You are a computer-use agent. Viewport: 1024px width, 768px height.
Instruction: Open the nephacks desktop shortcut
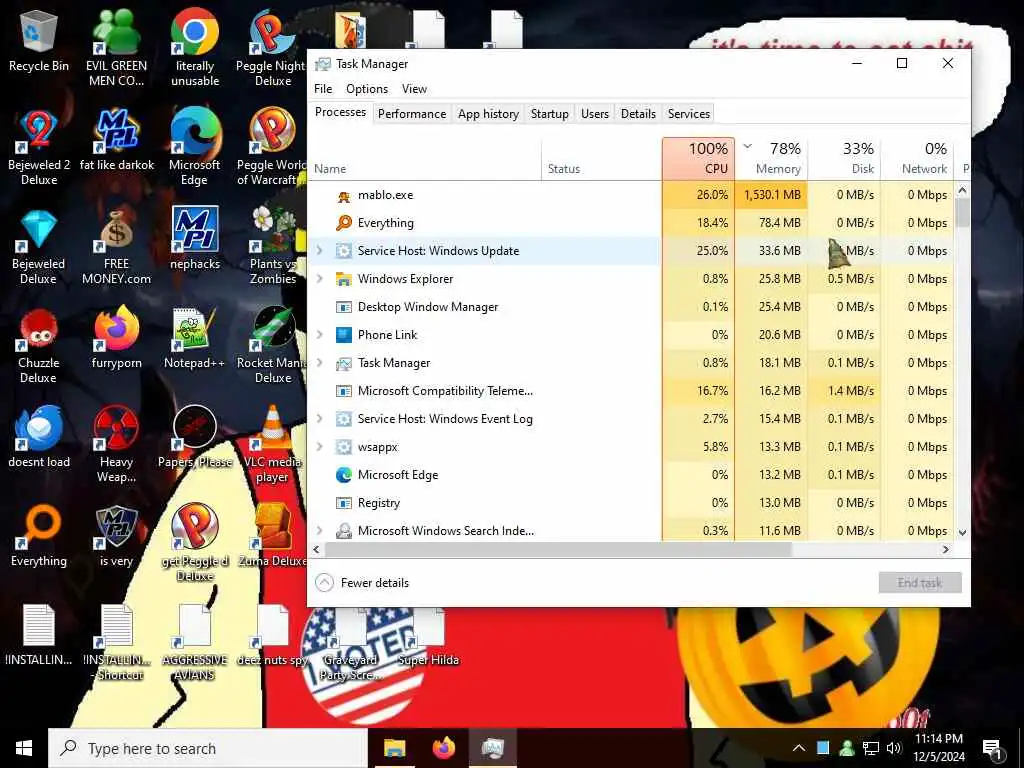[x=195, y=238]
